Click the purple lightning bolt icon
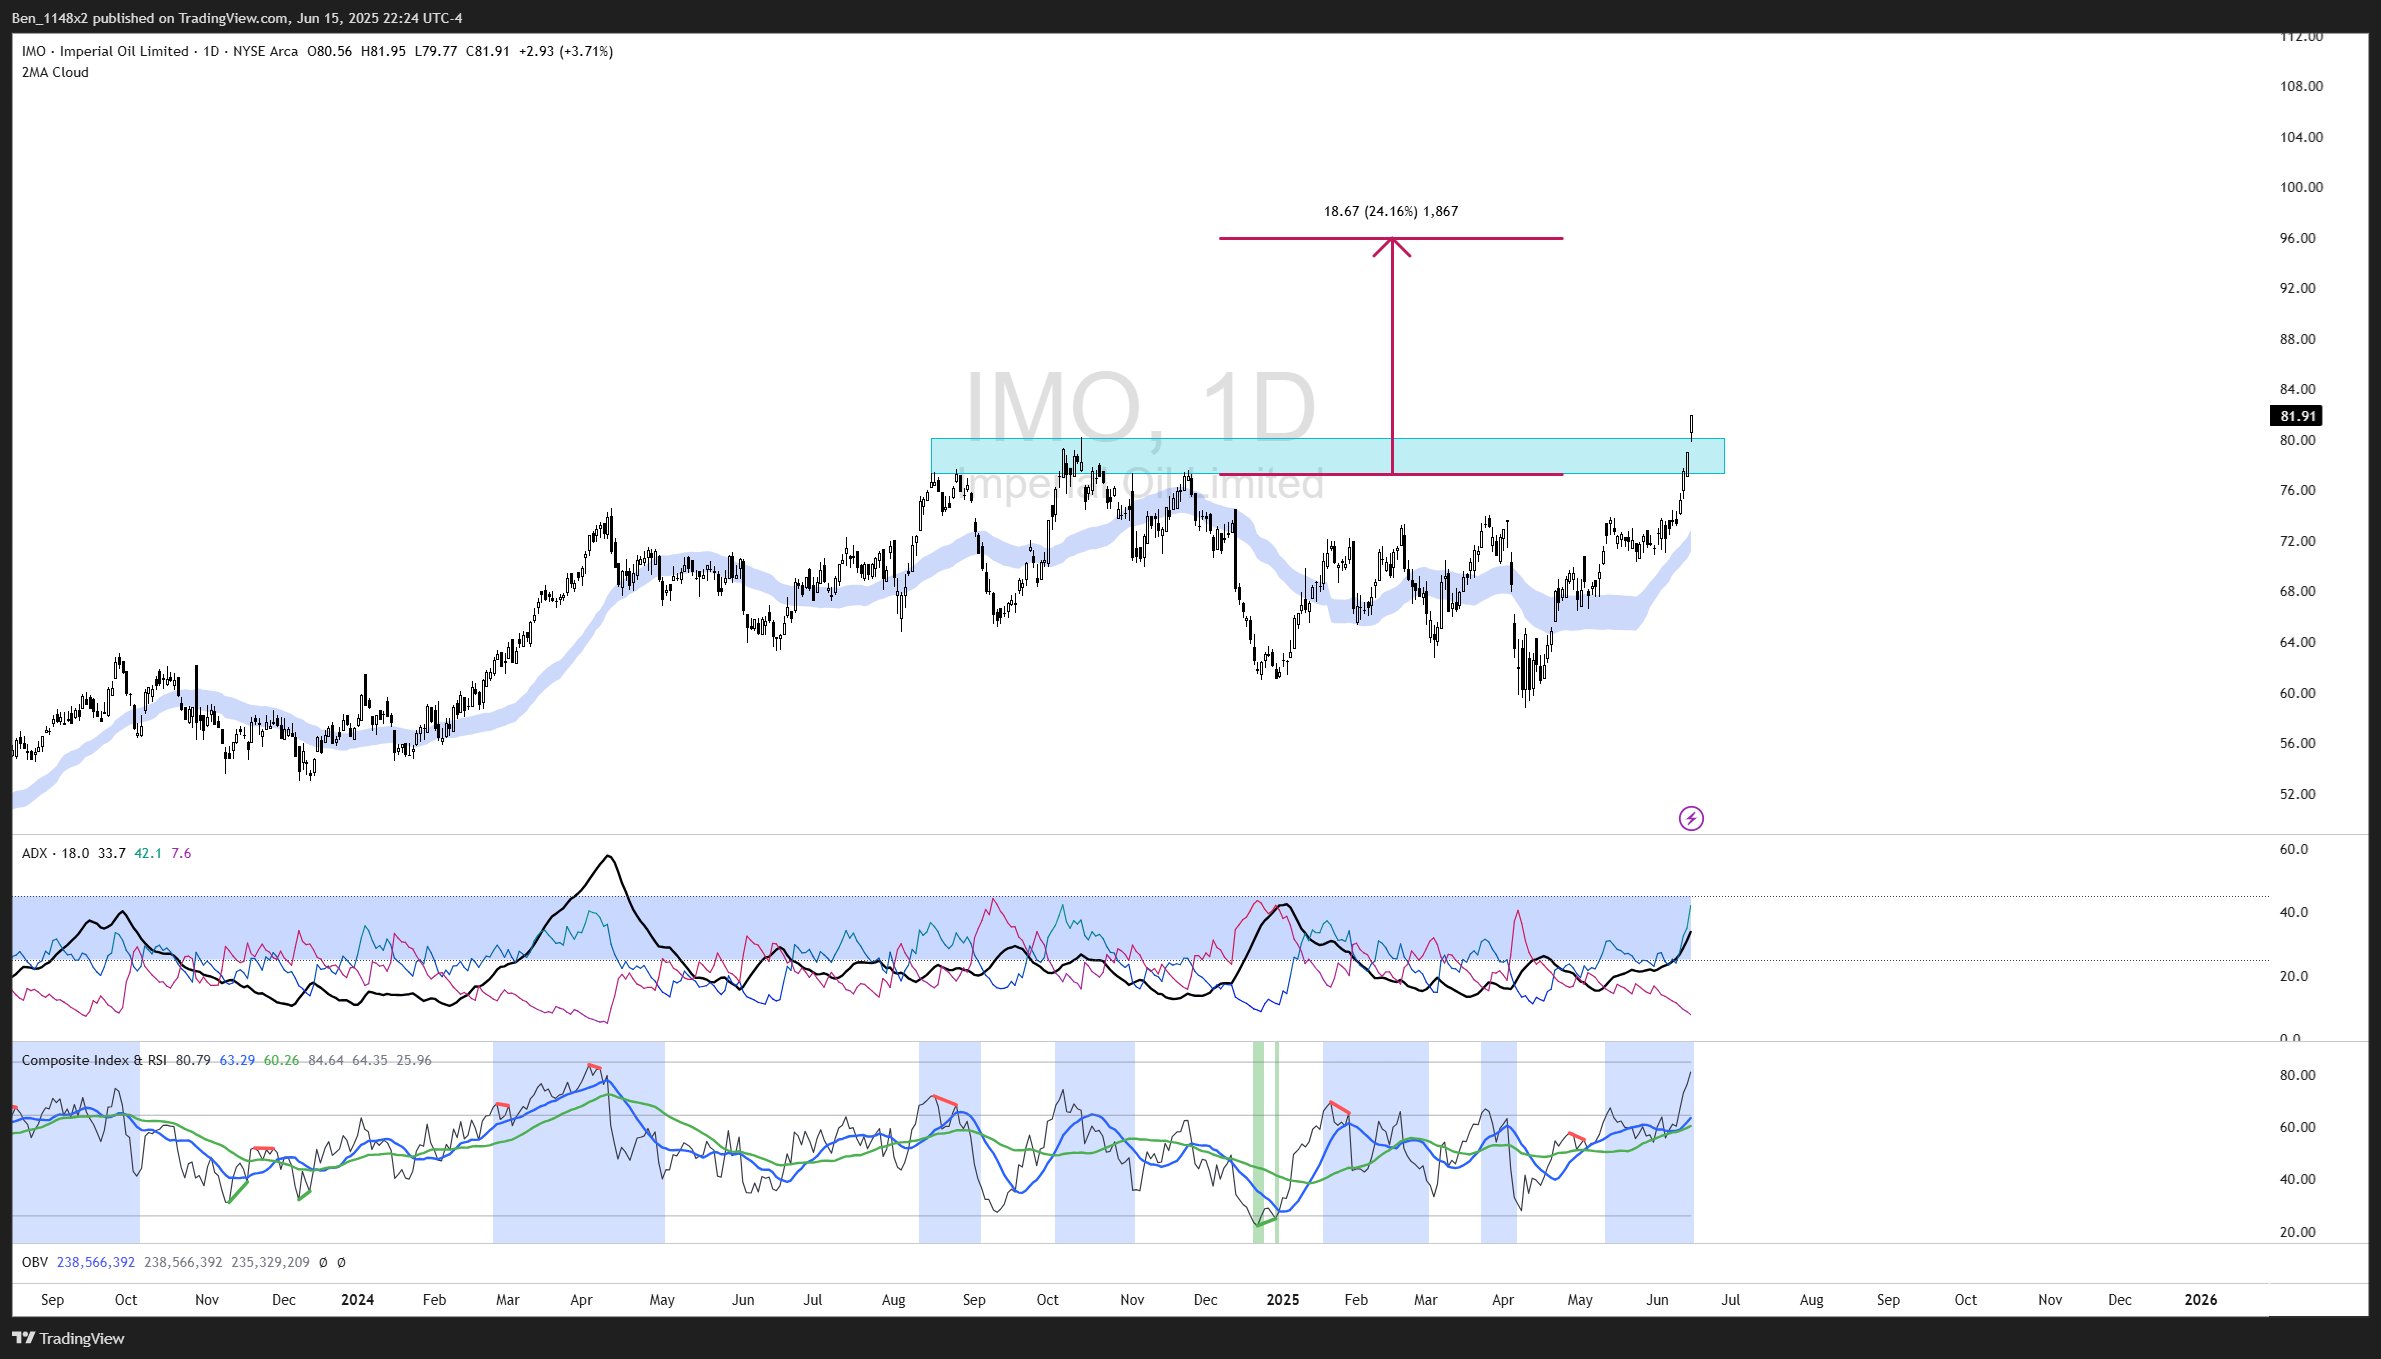The height and width of the screenshot is (1359, 2381). pyautogui.click(x=1691, y=819)
